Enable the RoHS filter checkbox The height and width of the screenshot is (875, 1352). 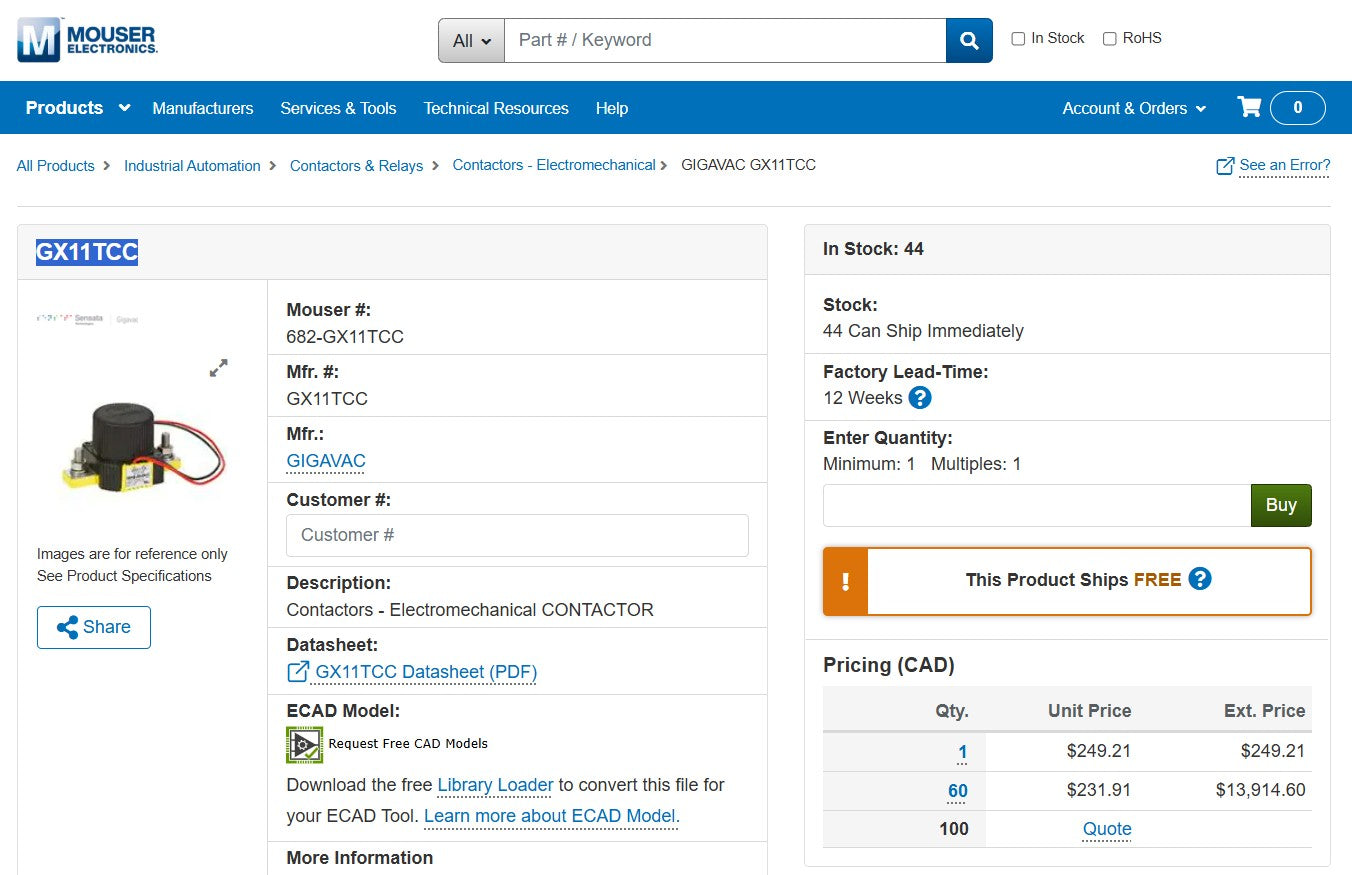coord(1109,39)
